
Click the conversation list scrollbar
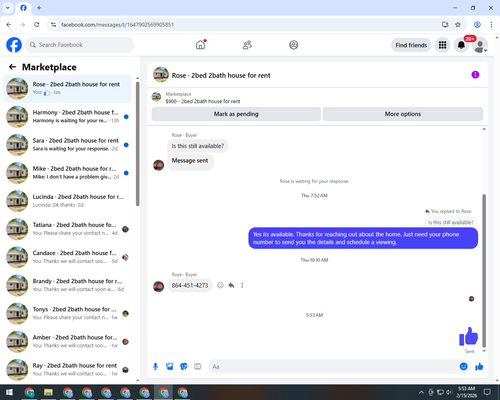(x=137, y=143)
